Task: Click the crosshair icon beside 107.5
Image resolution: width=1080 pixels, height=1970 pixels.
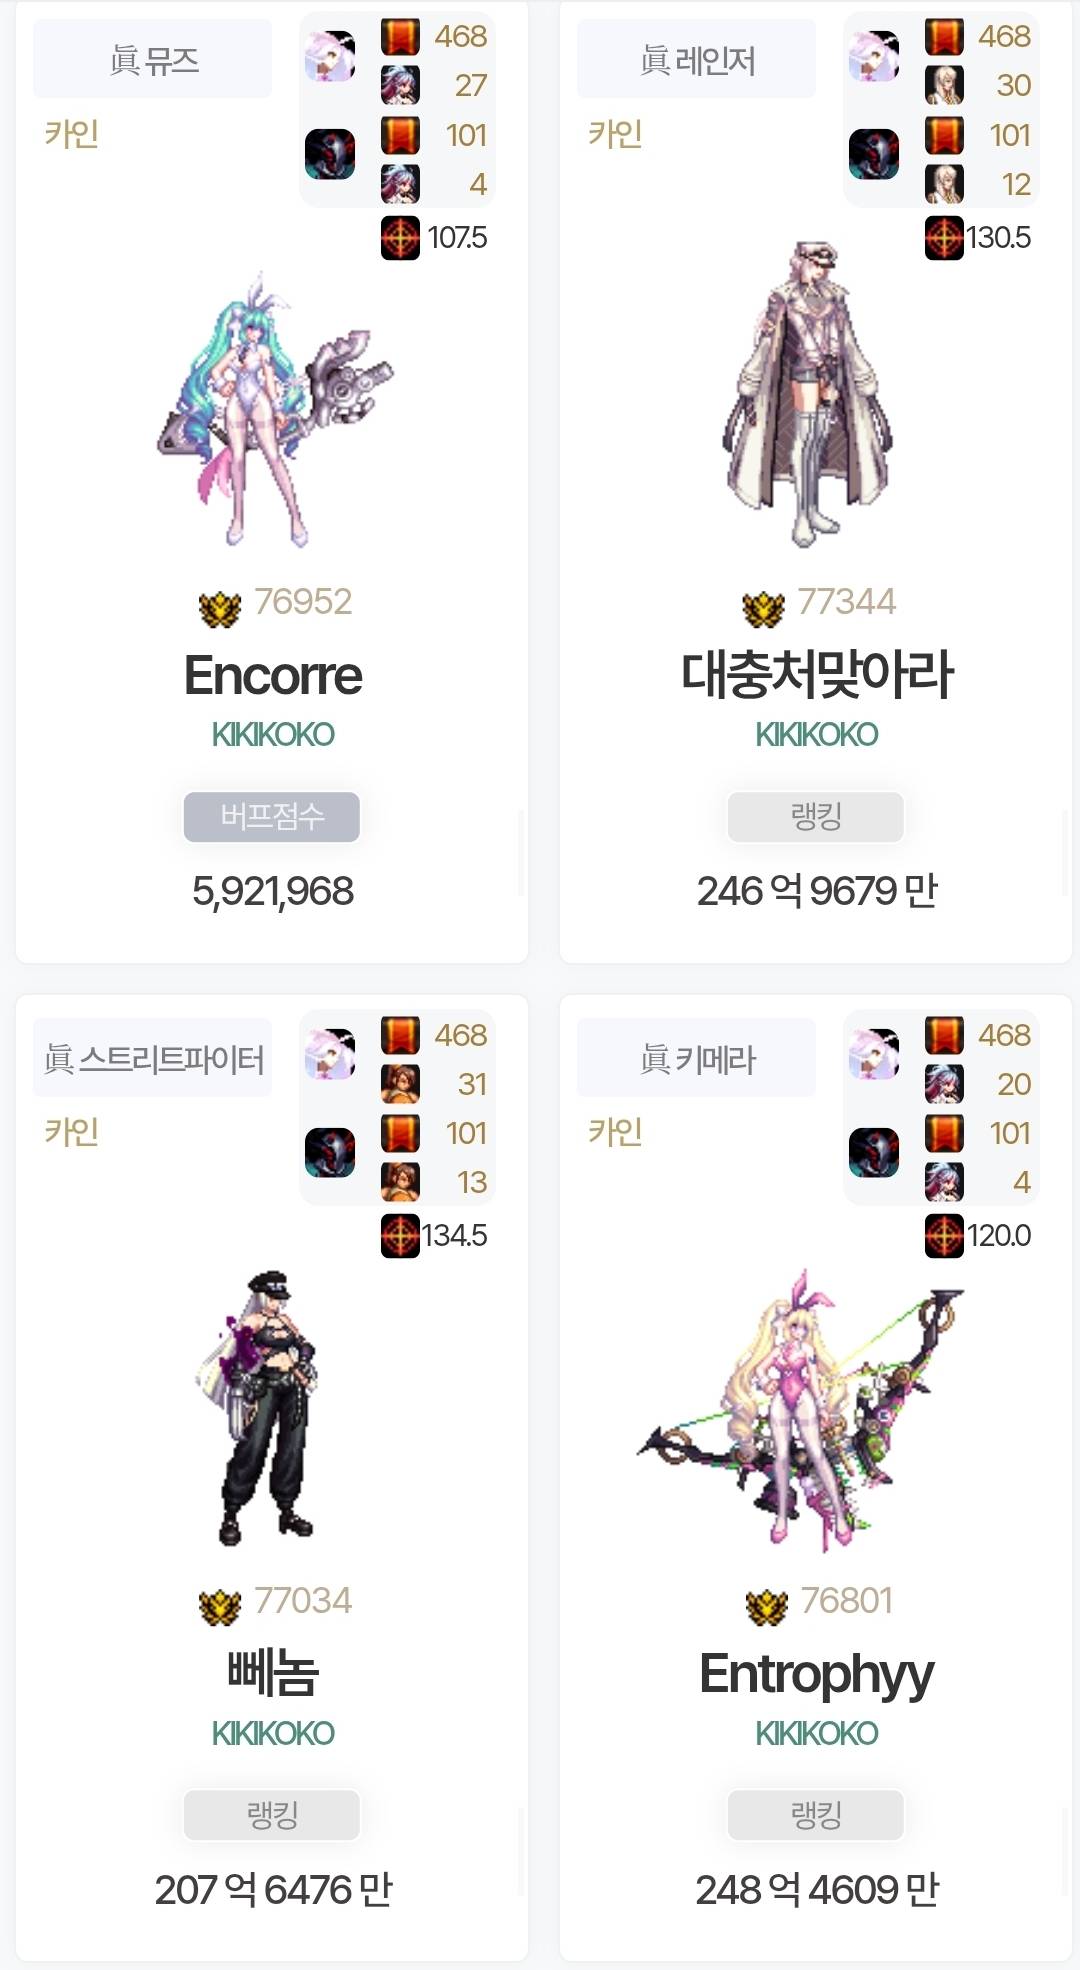Action: (400, 238)
